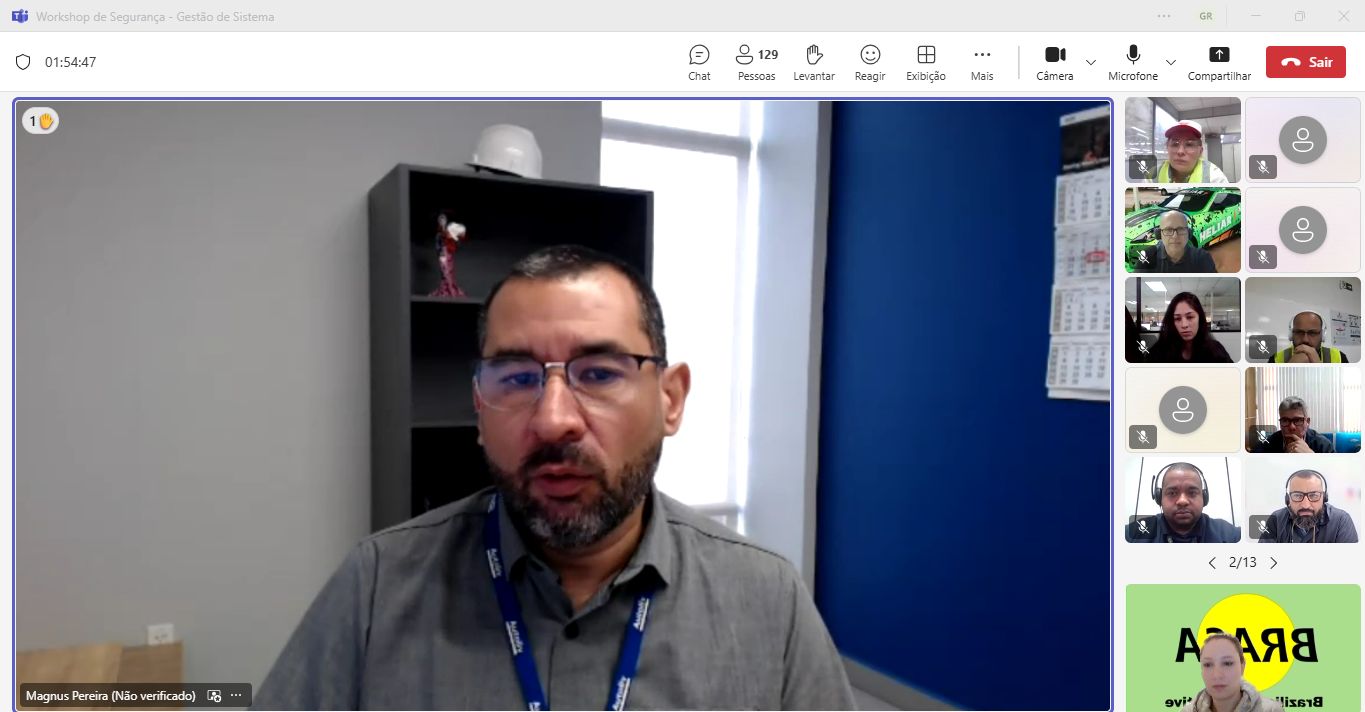Open title bar ellipsis settings menu
The image size is (1365, 712).
click(1164, 16)
